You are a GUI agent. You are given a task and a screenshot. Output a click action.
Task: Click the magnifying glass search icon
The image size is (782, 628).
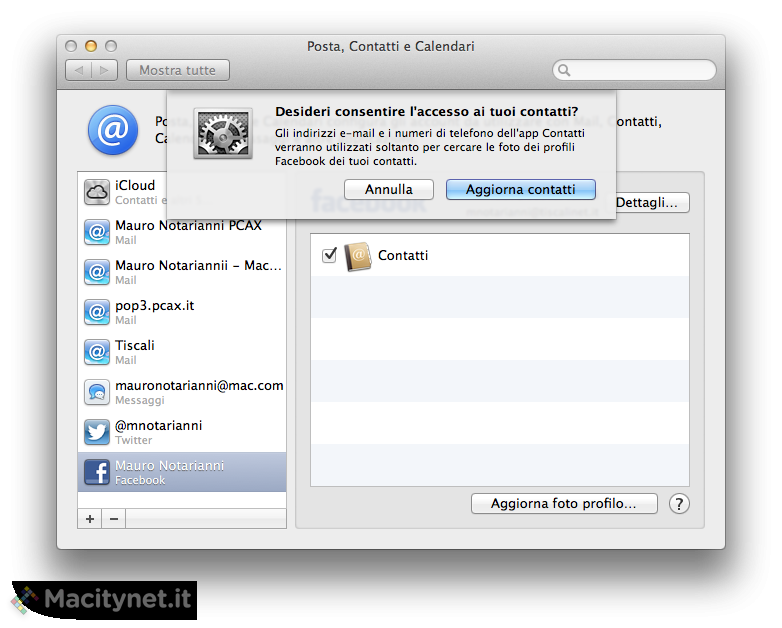(564, 70)
